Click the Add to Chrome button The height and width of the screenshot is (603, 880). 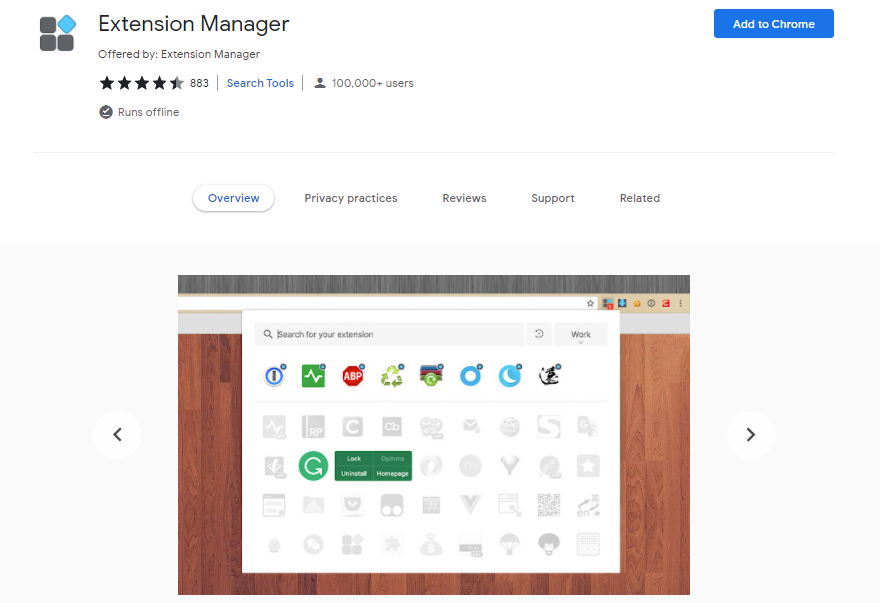773,24
